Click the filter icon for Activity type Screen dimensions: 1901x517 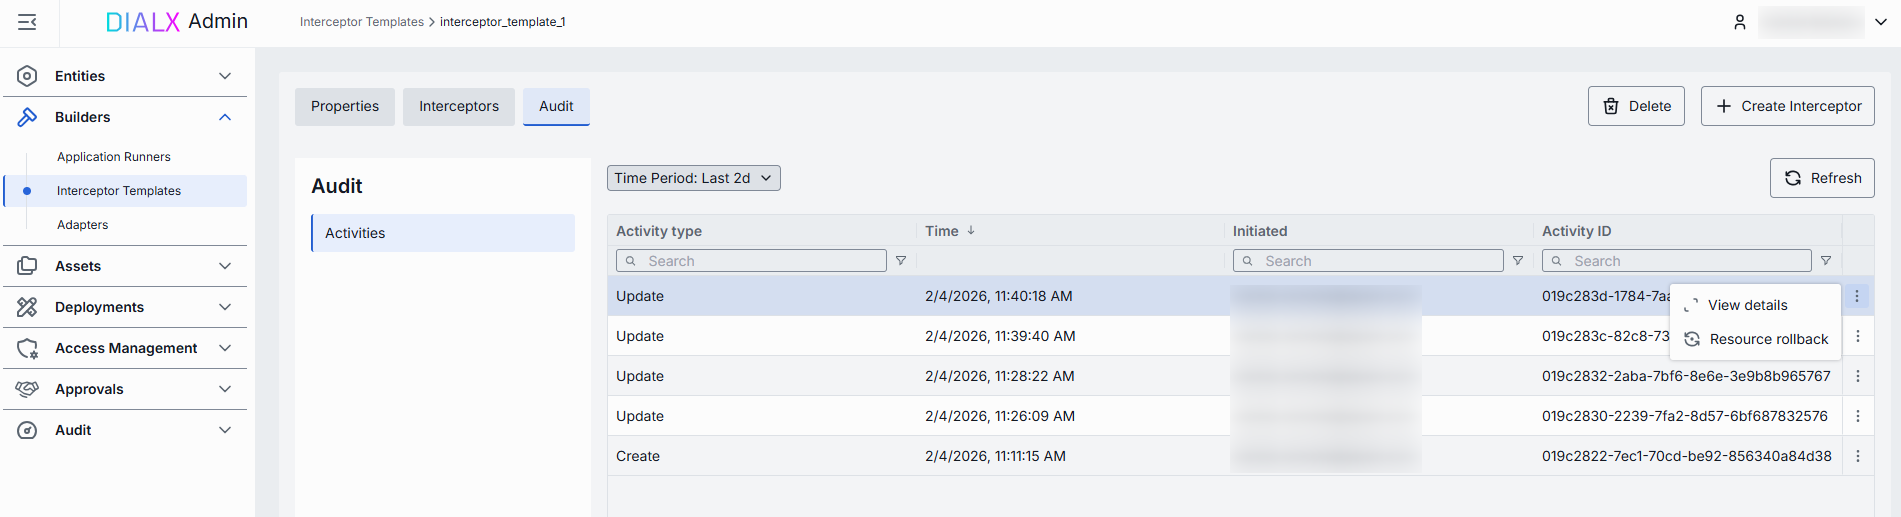pyautogui.click(x=901, y=261)
